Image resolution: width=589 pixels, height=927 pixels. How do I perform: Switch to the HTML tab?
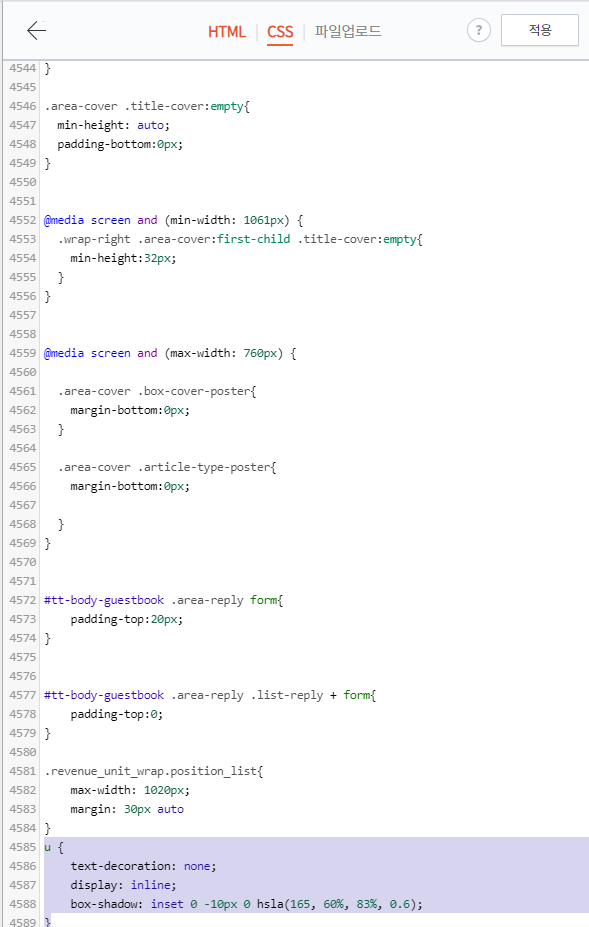(x=226, y=31)
